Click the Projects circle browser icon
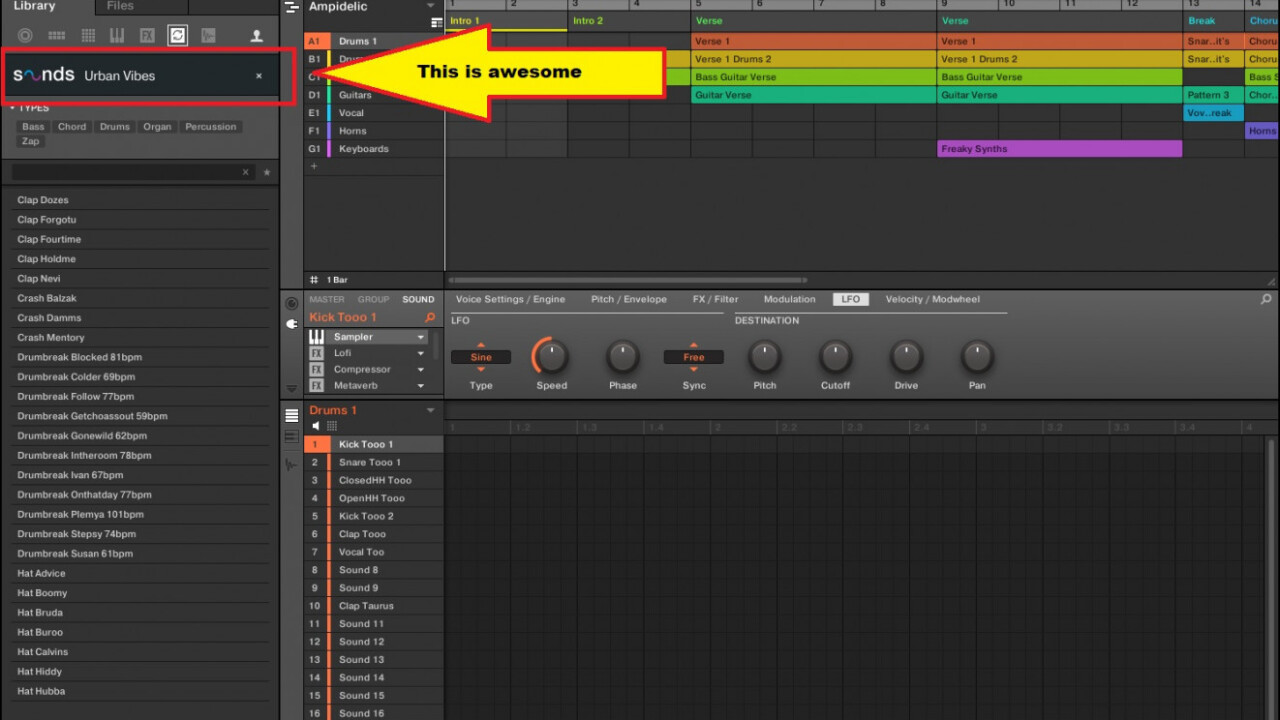The width and height of the screenshot is (1280, 720). [x=26, y=36]
